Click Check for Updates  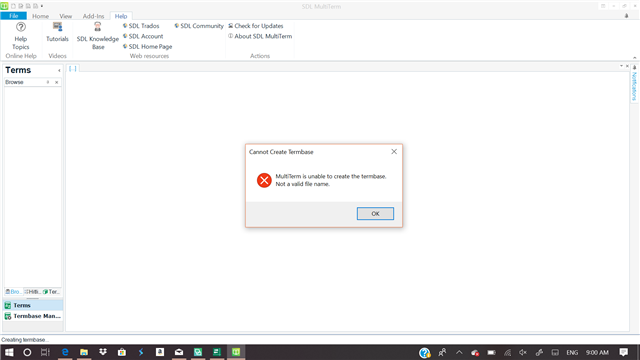point(256,26)
